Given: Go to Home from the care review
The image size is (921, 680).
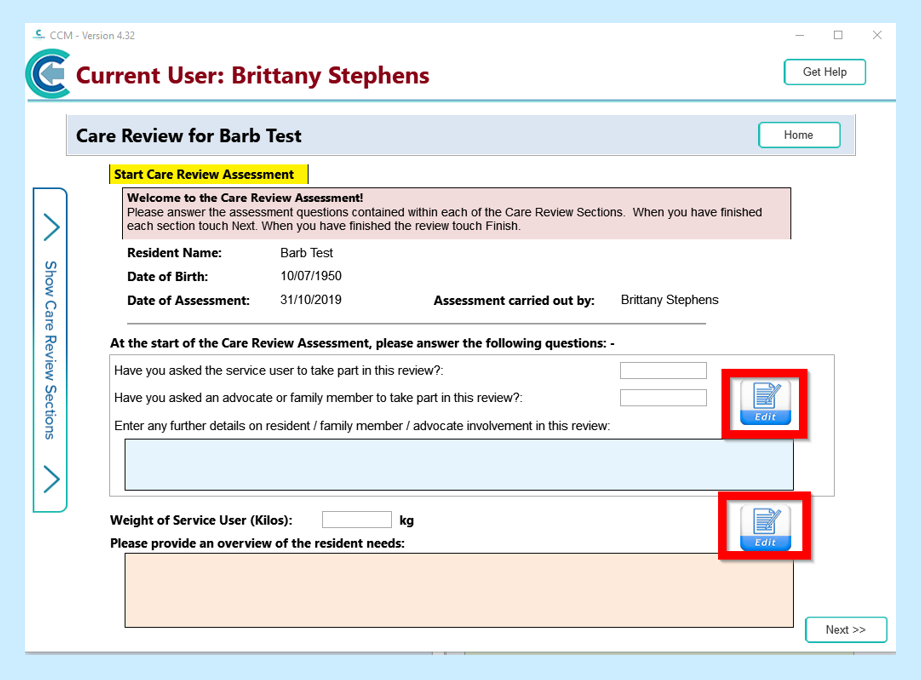Looking at the screenshot, I should [798, 135].
